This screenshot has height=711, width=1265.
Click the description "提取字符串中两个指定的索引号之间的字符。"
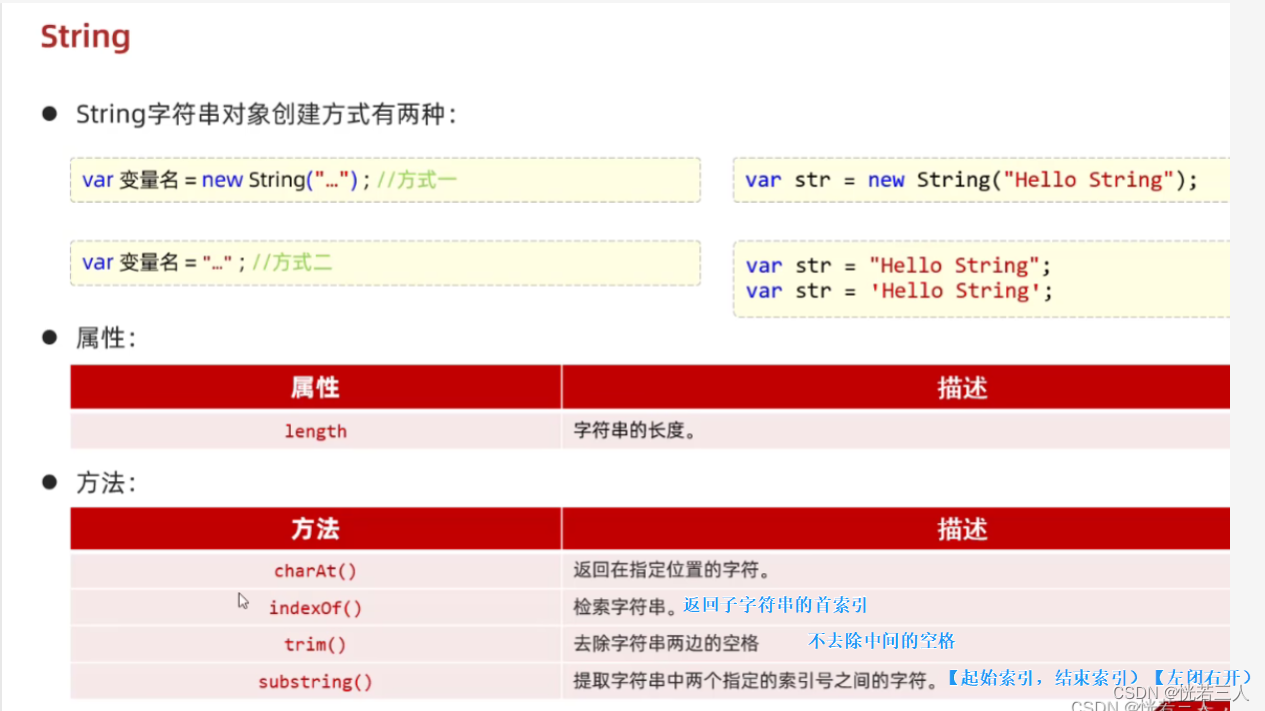tap(756, 682)
